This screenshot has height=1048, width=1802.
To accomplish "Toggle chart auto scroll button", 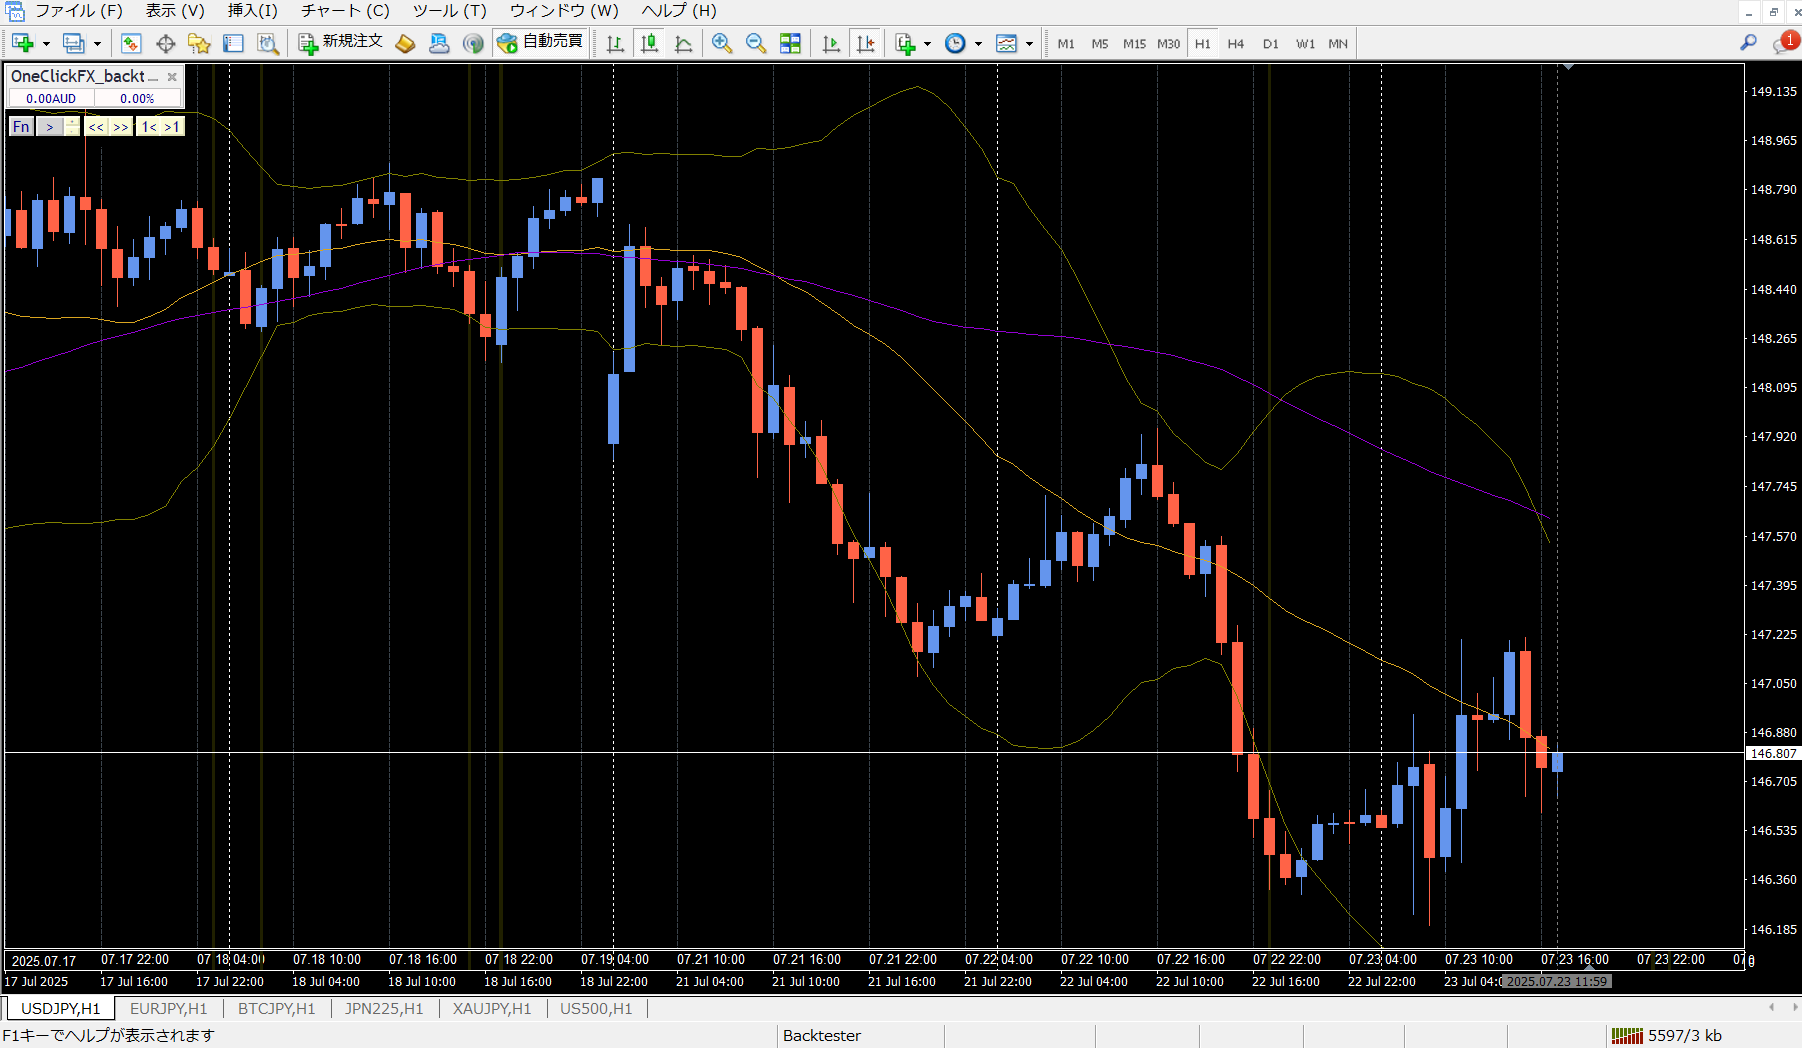I will [831, 43].
